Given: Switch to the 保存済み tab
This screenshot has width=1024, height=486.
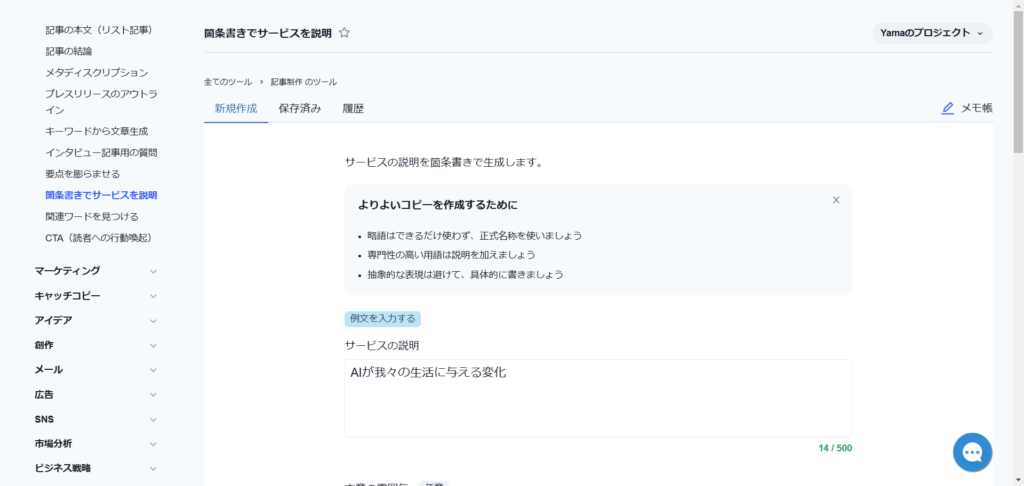Looking at the screenshot, I should coord(300,109).
